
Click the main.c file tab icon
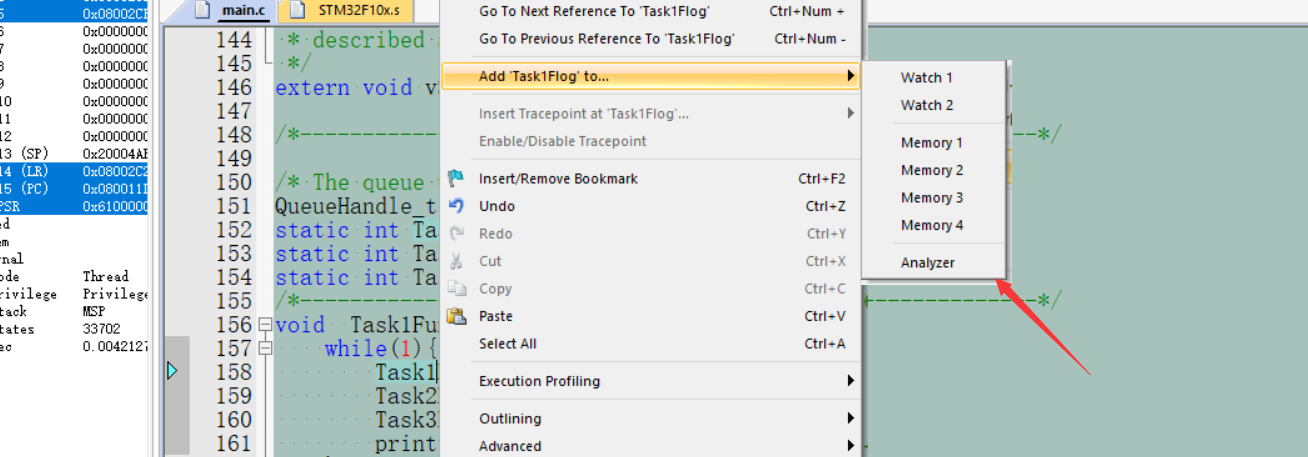(x=204, y=11)
